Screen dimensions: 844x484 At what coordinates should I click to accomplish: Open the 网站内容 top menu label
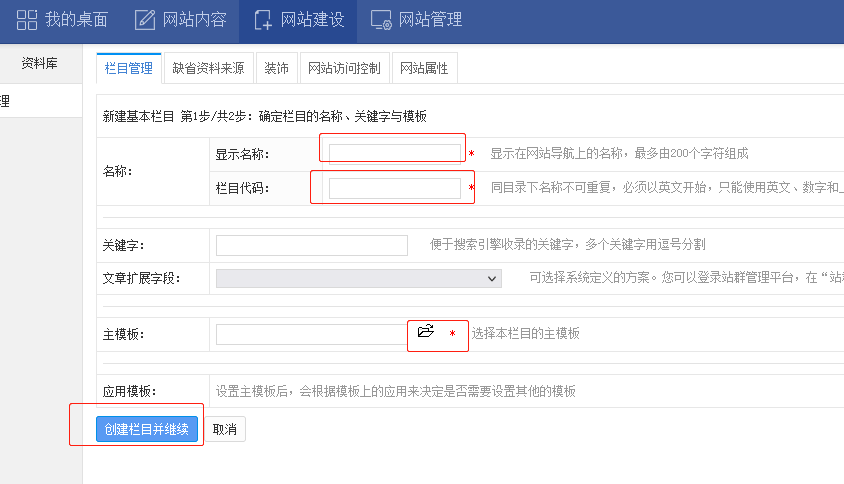pos(193,19)
